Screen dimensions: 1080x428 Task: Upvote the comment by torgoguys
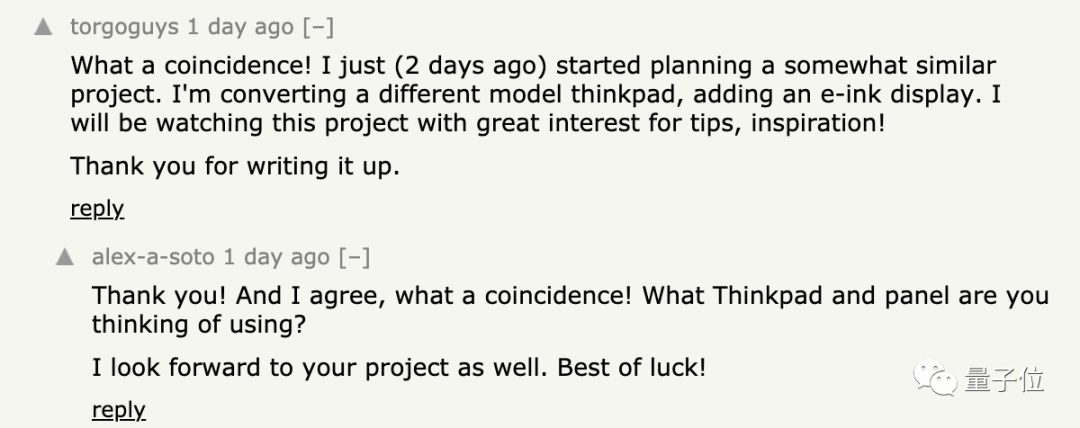click(x=43, y=27)
